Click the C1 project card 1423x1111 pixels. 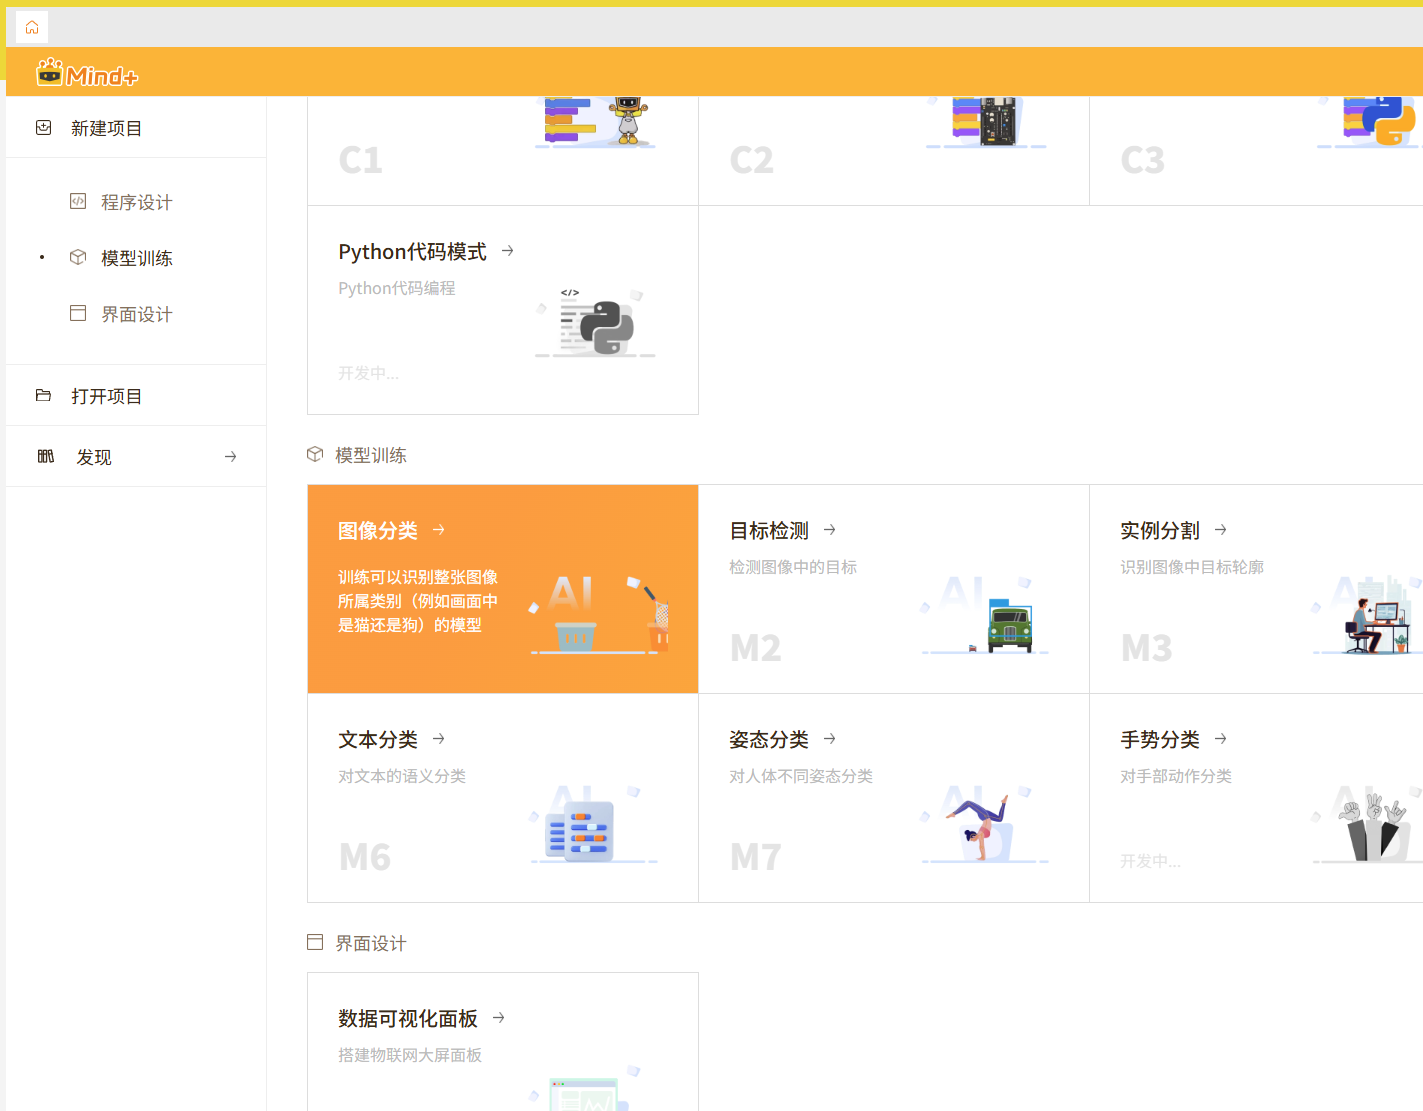pyautogui.click(x=502, y=150)
